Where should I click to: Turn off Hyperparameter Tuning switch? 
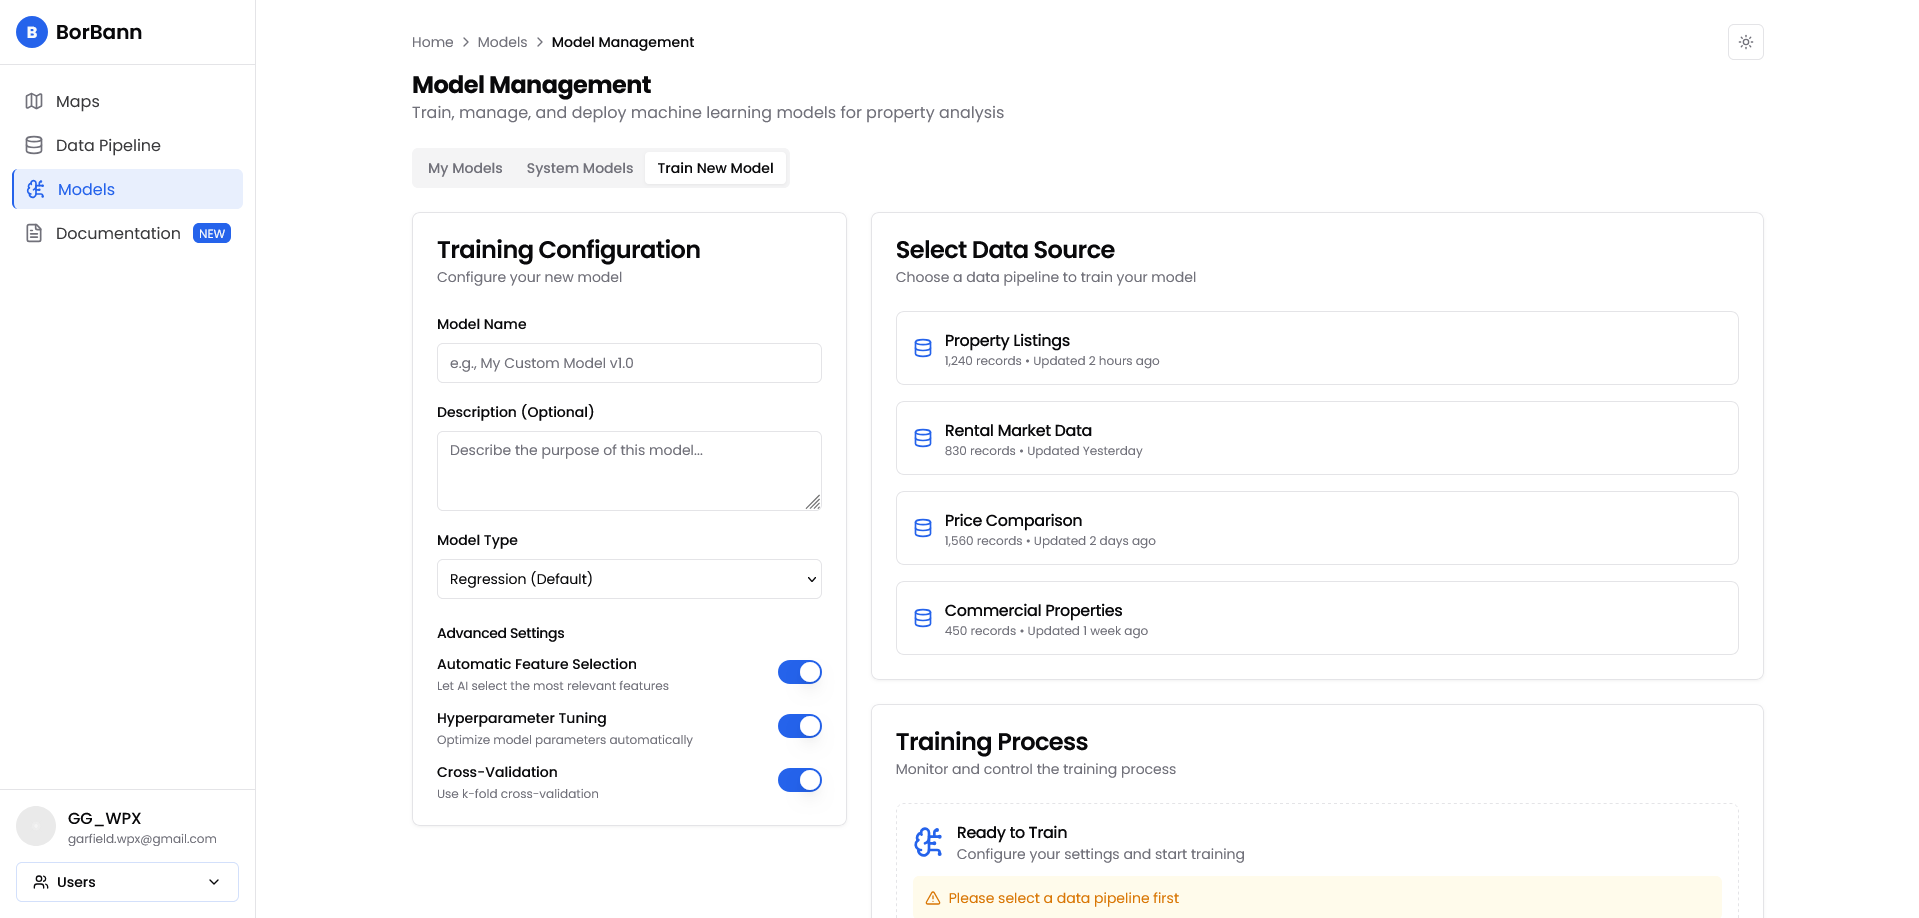coord(799,726)
